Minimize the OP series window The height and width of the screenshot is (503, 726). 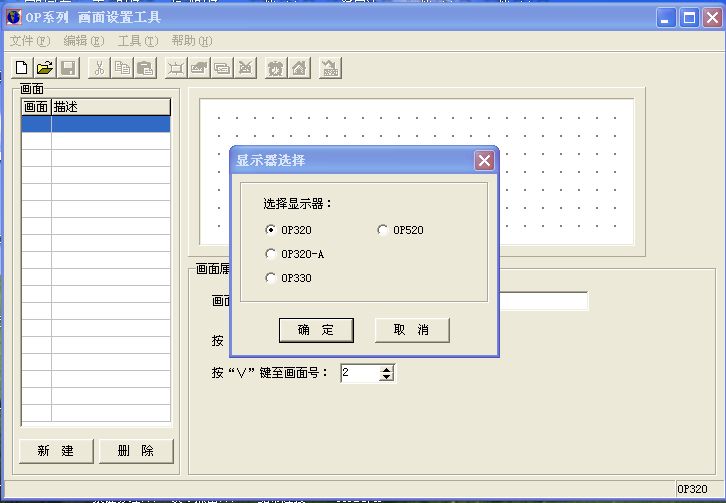coord(666,18)
